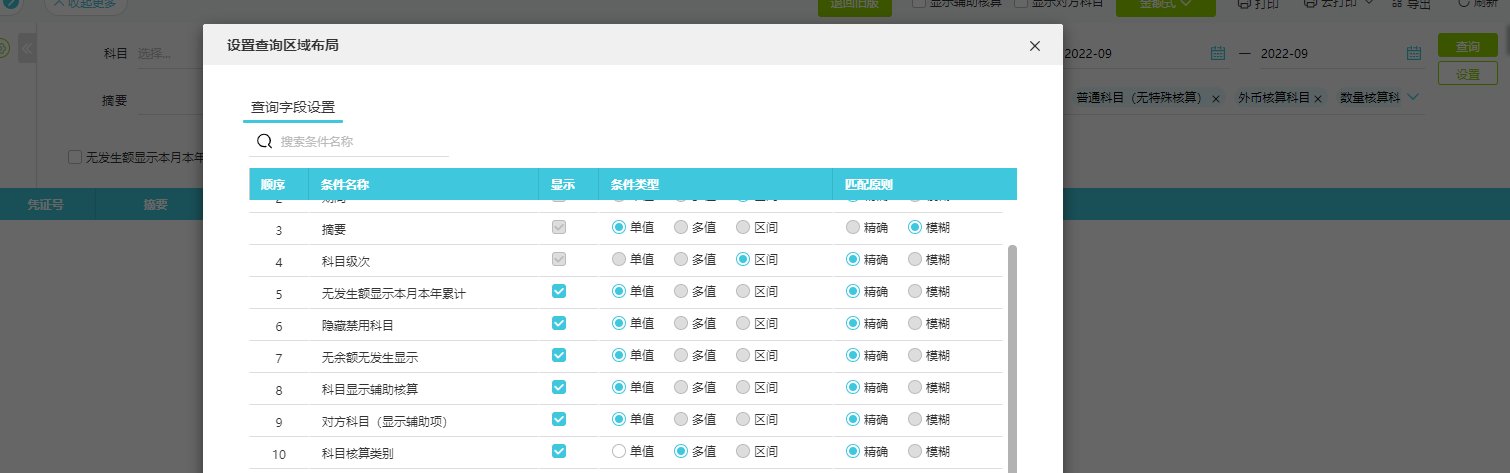Click the search magnifier icon in dialog

tap(265, 141)
